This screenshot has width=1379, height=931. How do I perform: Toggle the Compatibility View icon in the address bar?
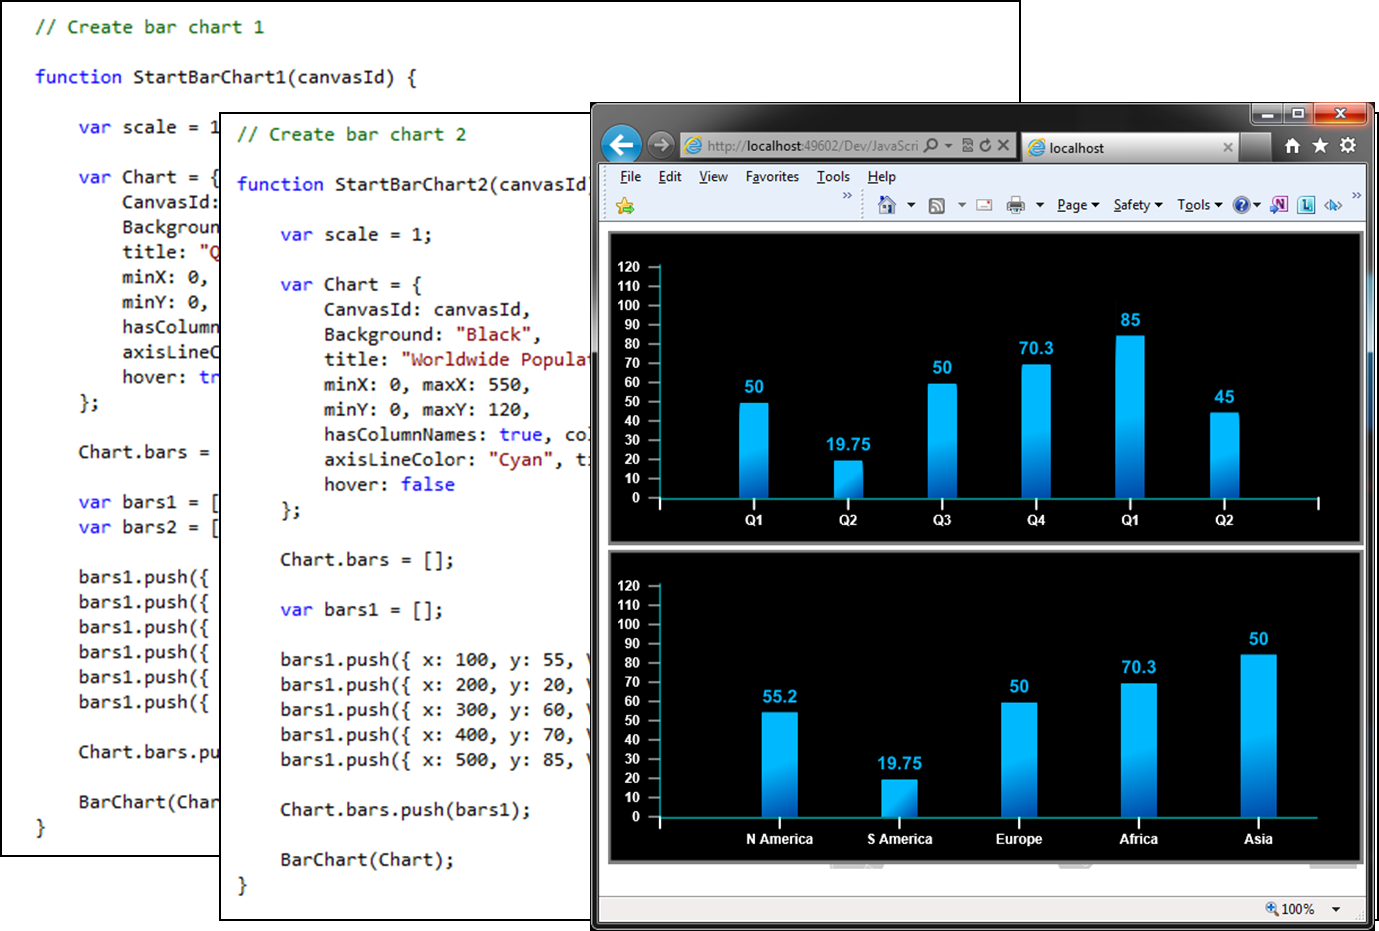pyautogui.click(x=967, y=145)
